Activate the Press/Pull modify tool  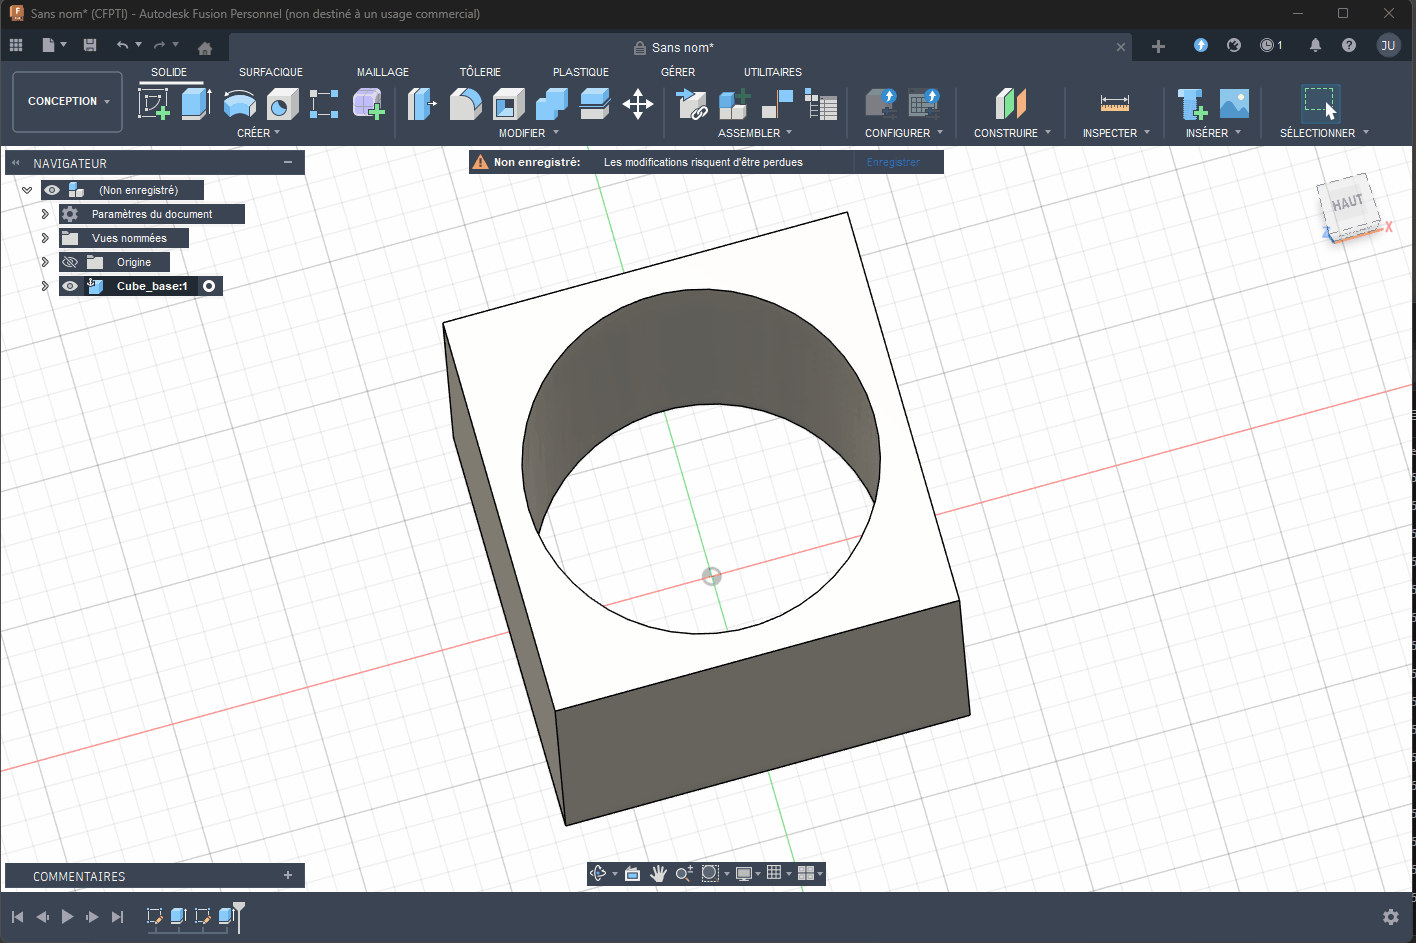[x=420, y=103]
